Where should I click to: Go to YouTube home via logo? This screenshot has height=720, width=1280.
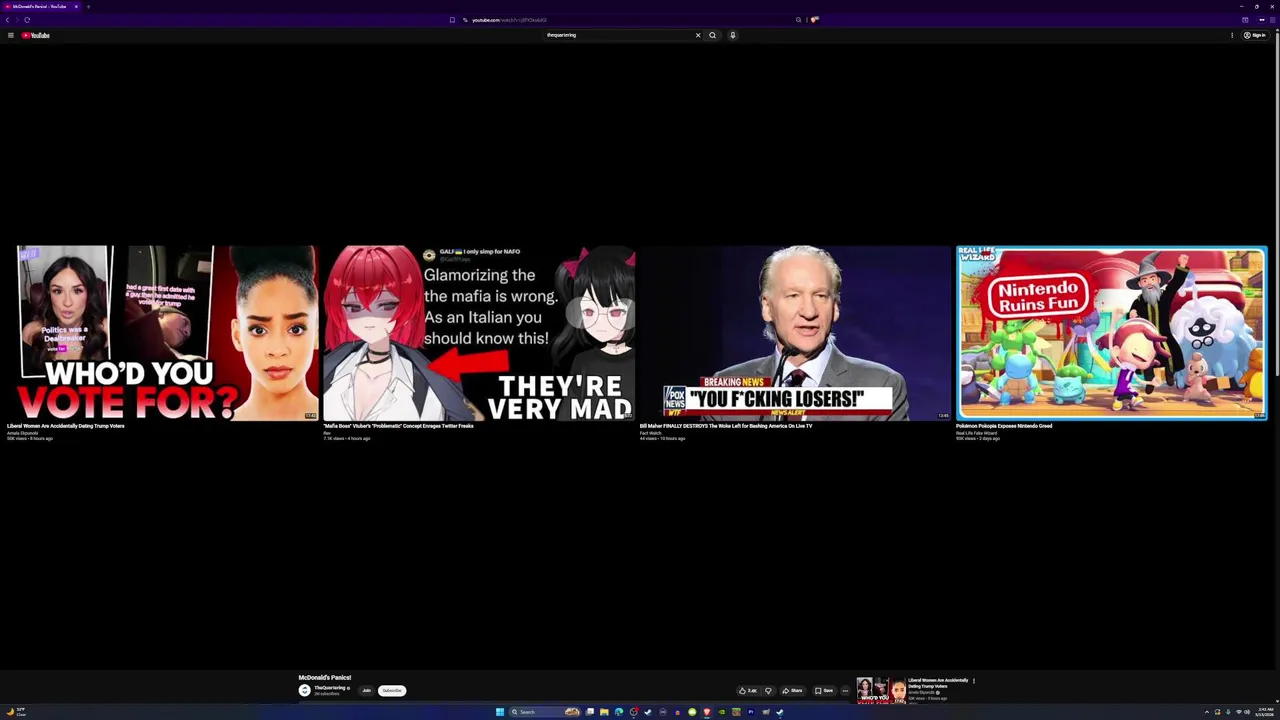click(x=36, y=35)
